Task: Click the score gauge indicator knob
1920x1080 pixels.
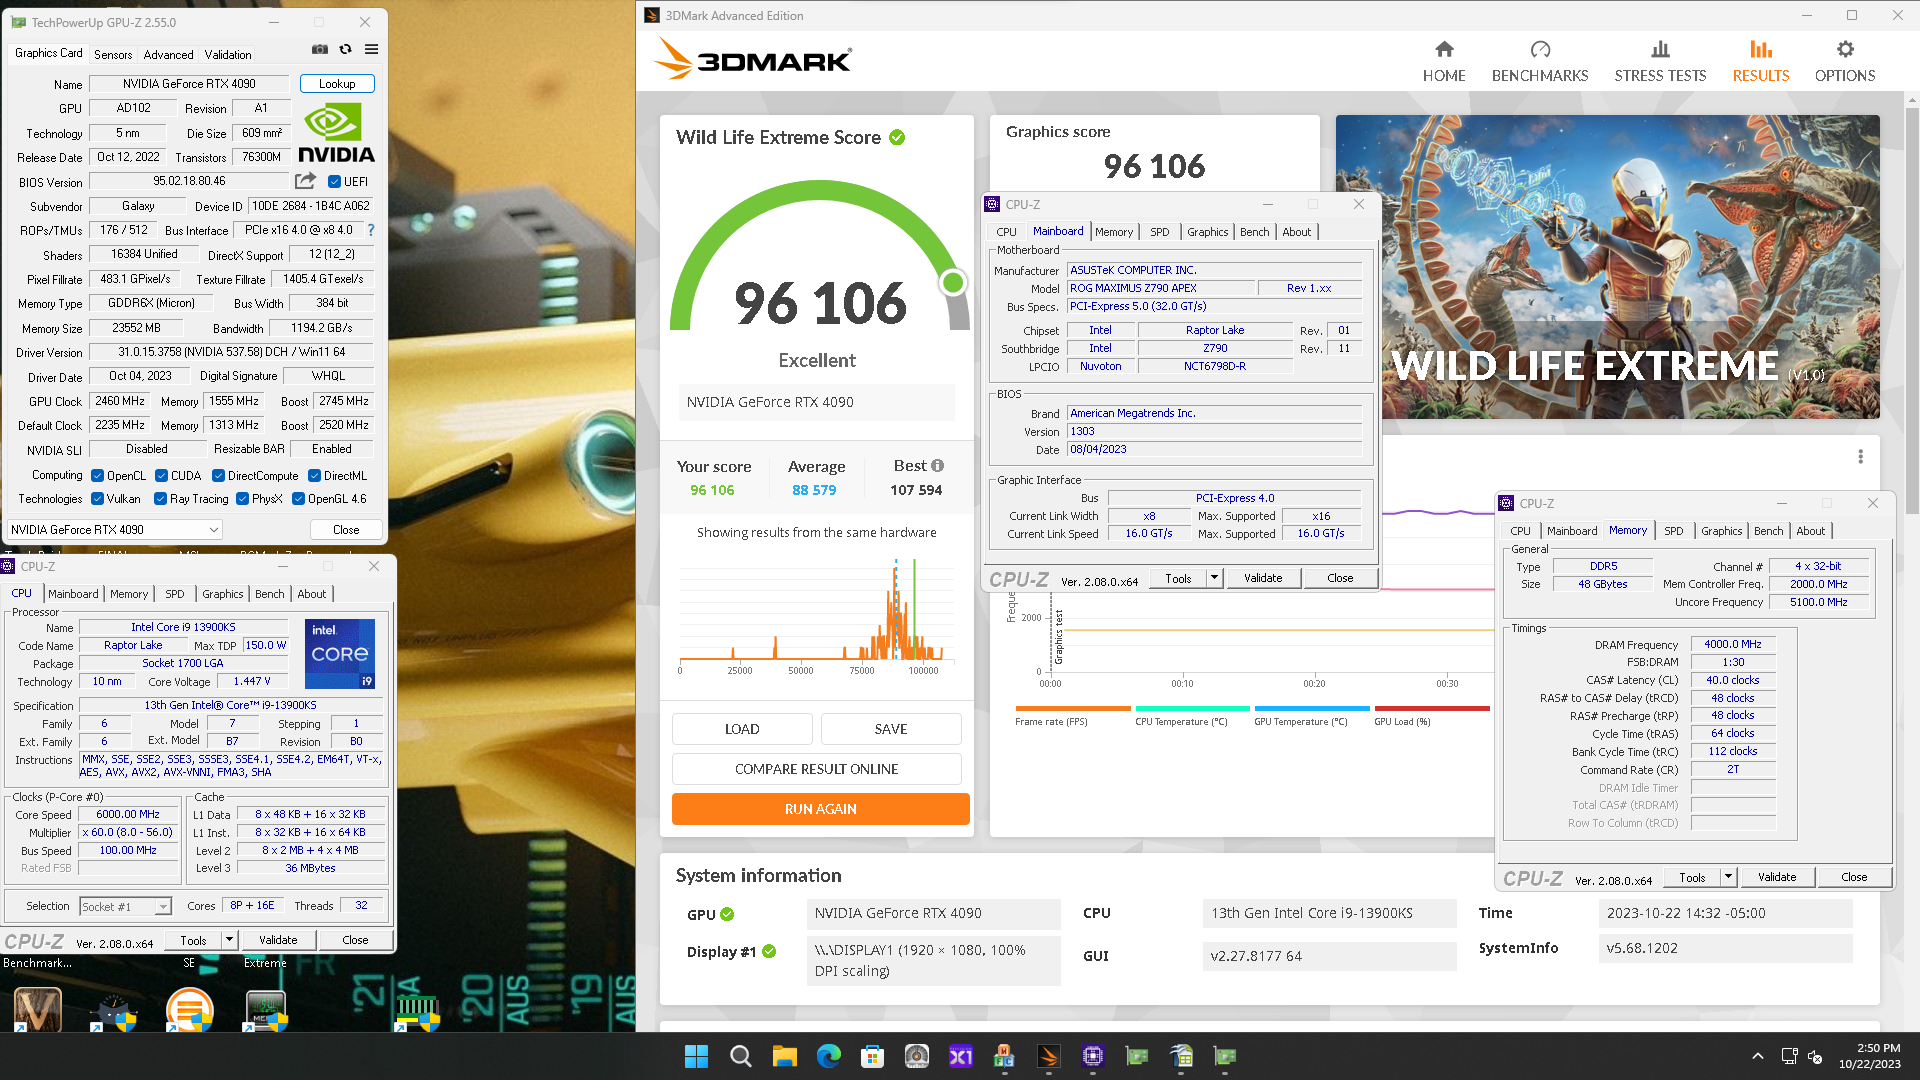Action: coord(953,283)
